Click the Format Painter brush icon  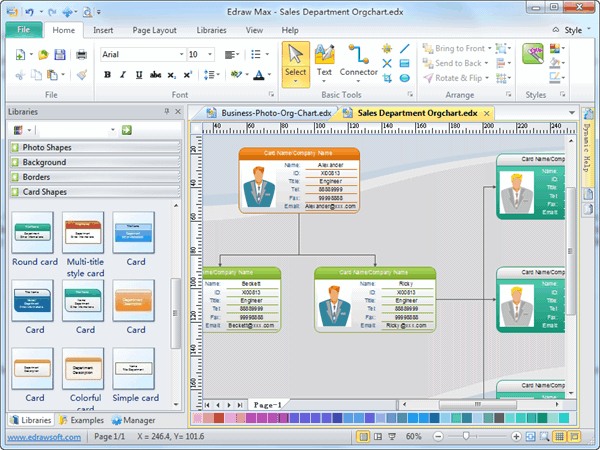(x=82, y=75)
